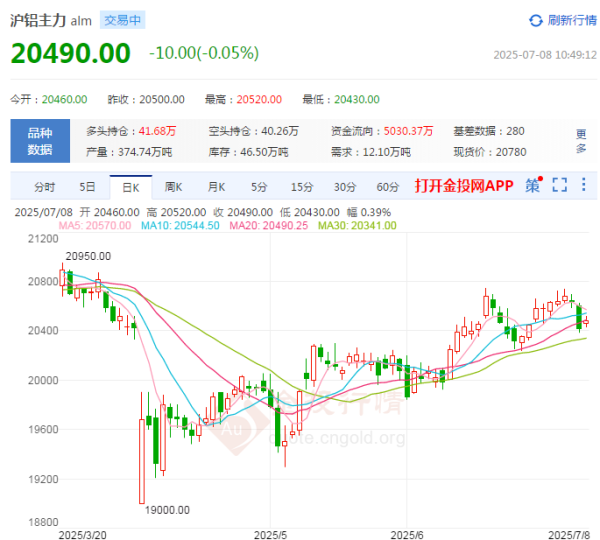
Task: Click the MA10: 20544.50 legend label
Action: coord(180,225)
